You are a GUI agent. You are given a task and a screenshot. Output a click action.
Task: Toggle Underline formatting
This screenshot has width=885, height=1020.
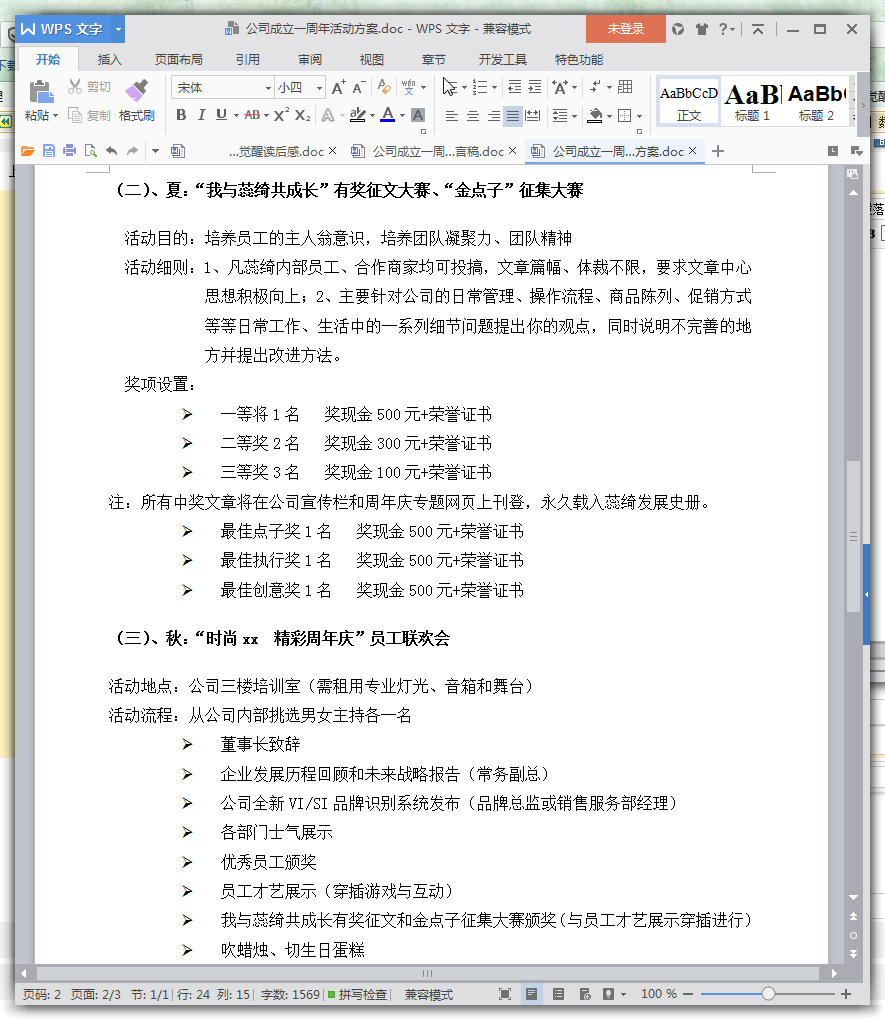point(221,115)
